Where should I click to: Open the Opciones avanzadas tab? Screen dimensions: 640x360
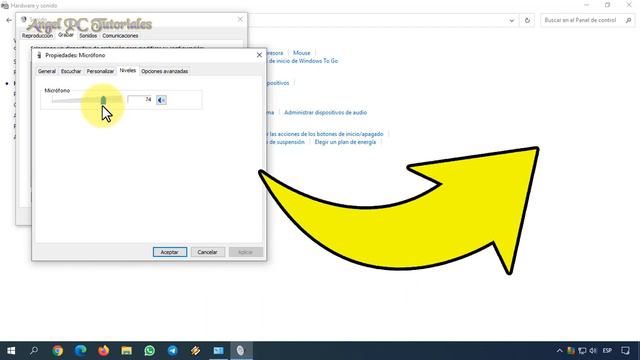(x=164, y=71)
